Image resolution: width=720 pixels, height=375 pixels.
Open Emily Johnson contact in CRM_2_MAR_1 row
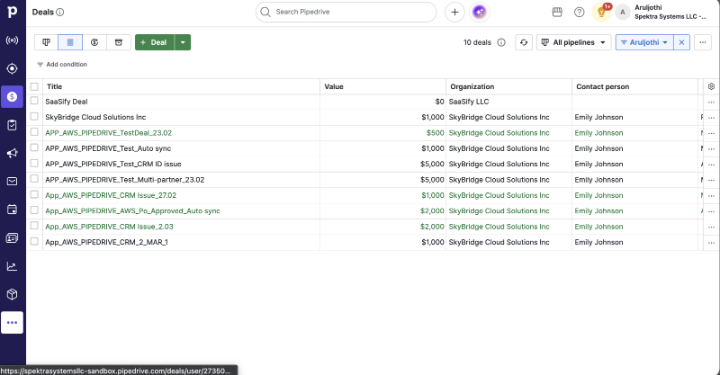(x=599, y=242)
